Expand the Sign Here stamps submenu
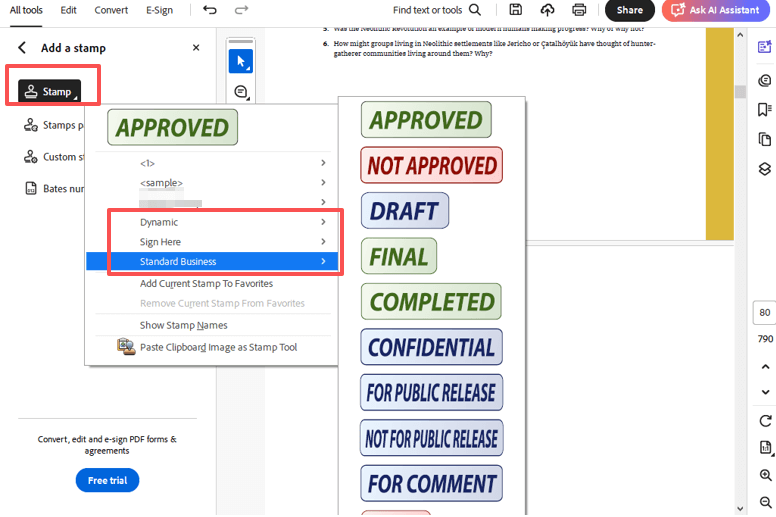This screenshot has height=517, width=776. point(213,242)
